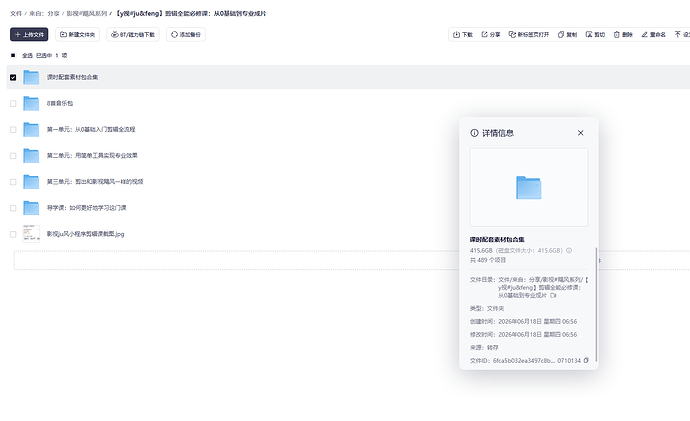Check the 导学课 folder checkbox

point(13,208)
